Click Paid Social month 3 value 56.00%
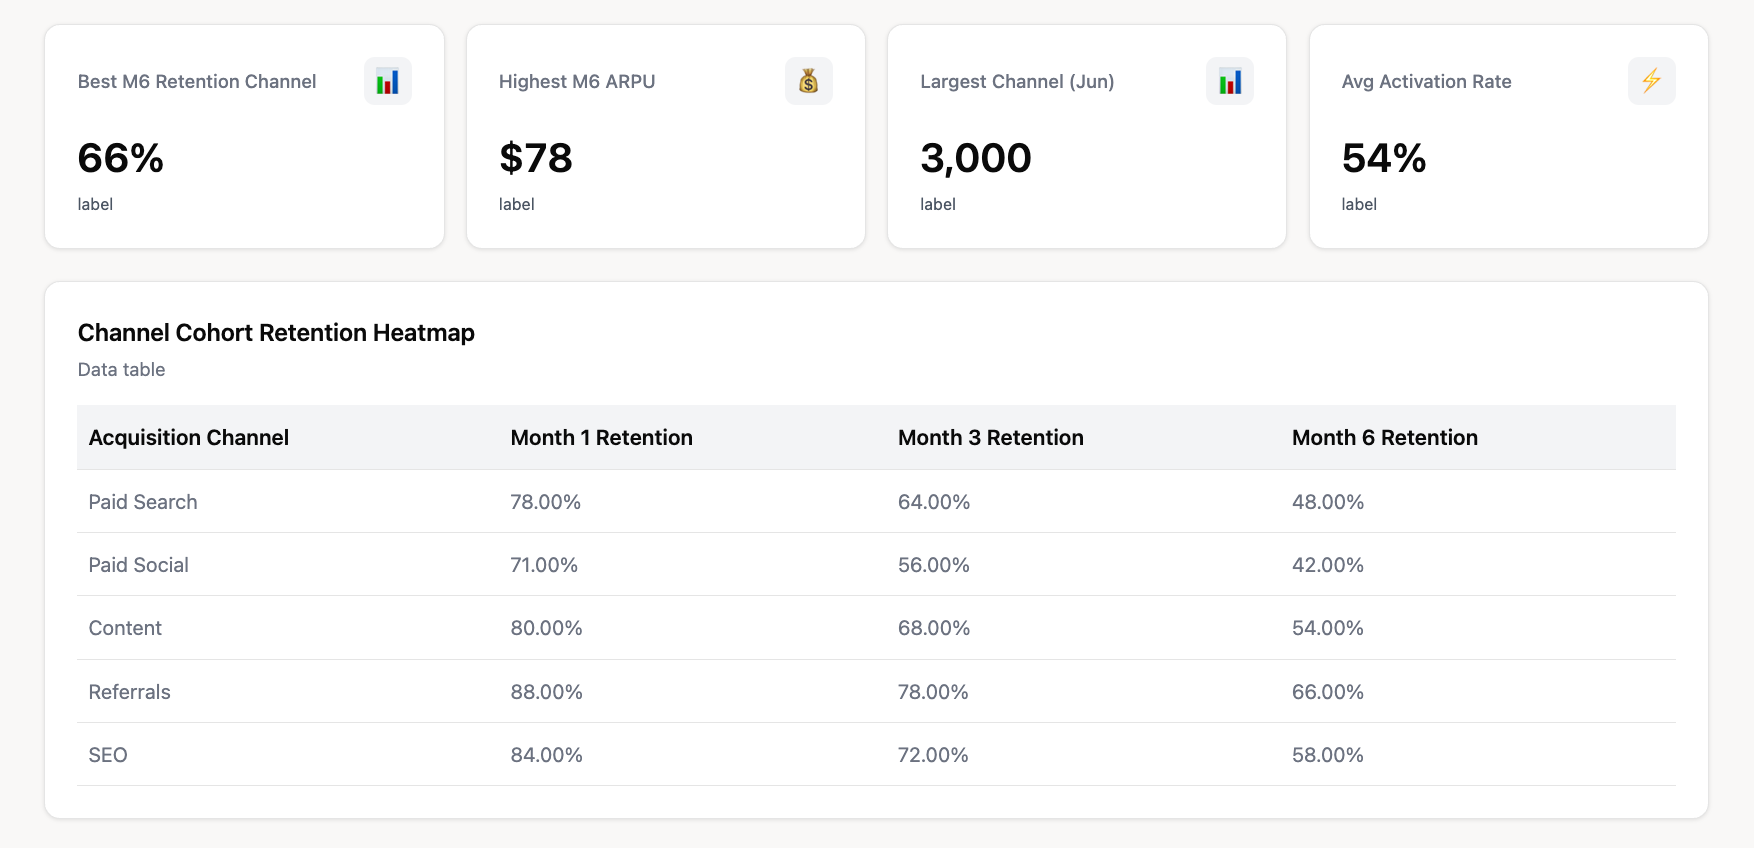The height and width of the screenshot is (848, 1754). pos(934,565)
